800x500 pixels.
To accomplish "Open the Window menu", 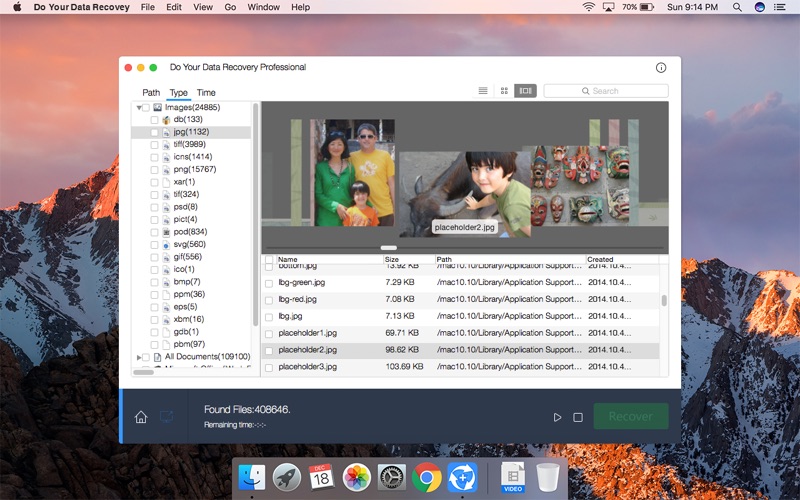I will (x=264, y=7).
